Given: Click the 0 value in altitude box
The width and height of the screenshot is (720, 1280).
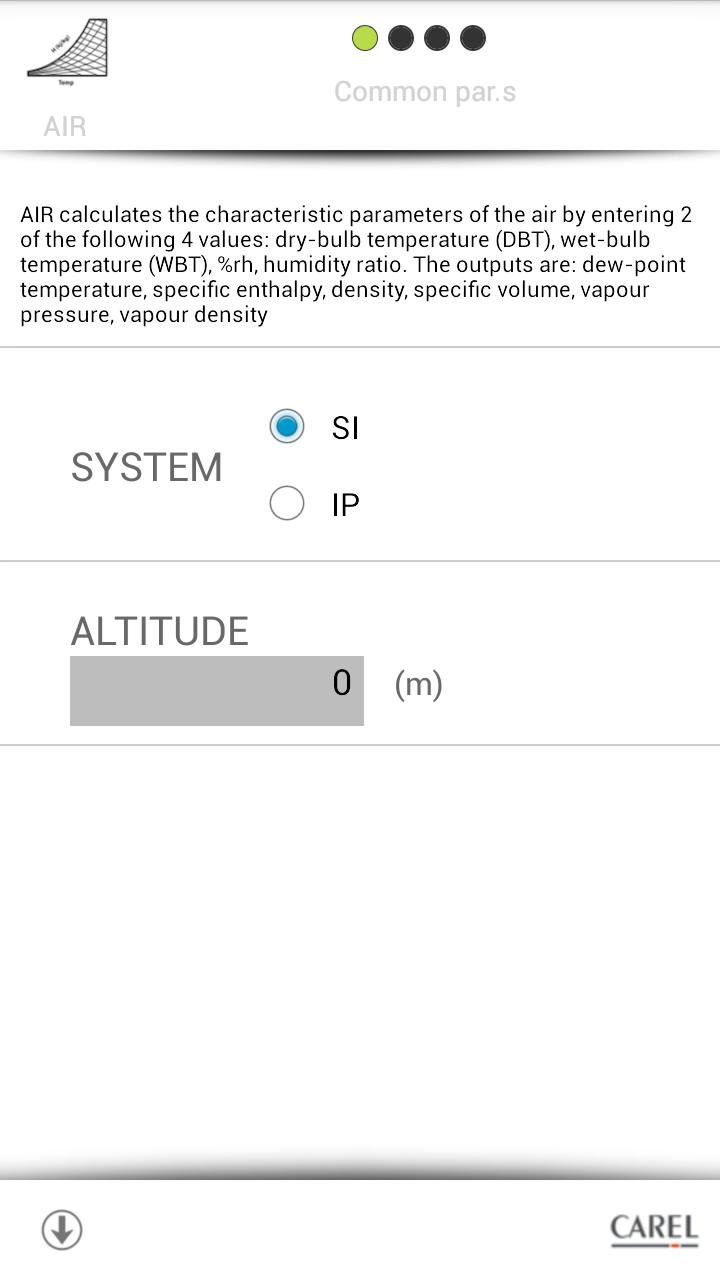Looking at the screenshot, I should click(x=342, y=683).
